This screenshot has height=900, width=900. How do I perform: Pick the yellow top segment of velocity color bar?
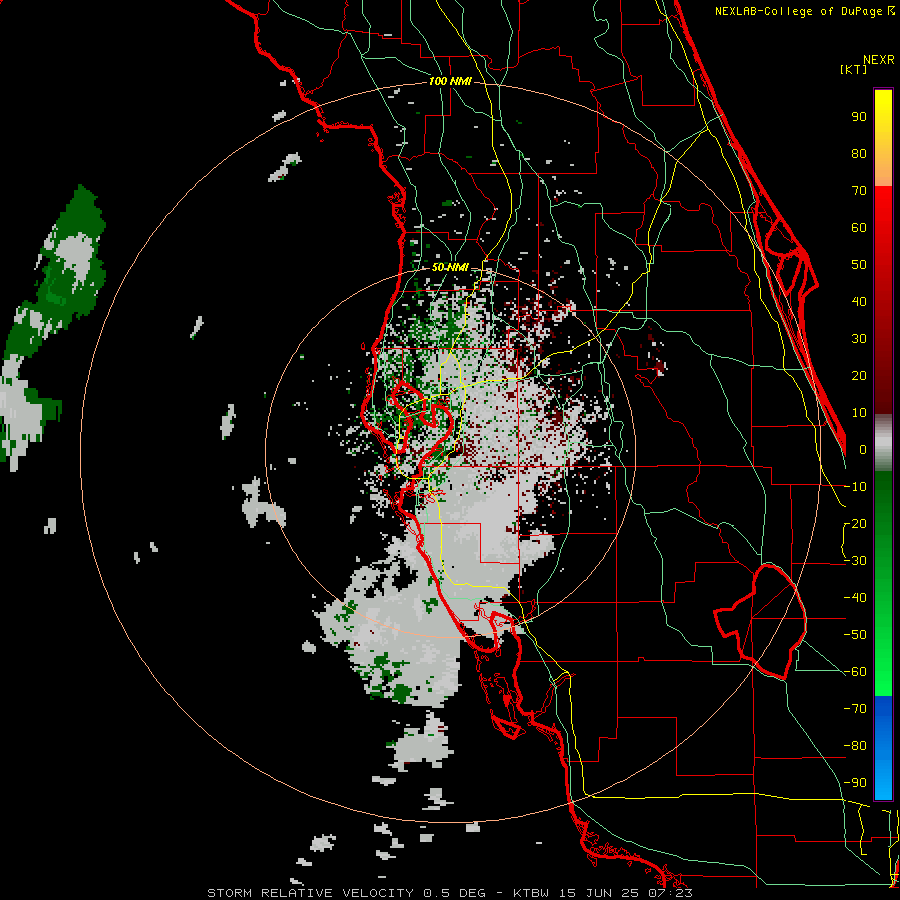click(x=883, y=138)
